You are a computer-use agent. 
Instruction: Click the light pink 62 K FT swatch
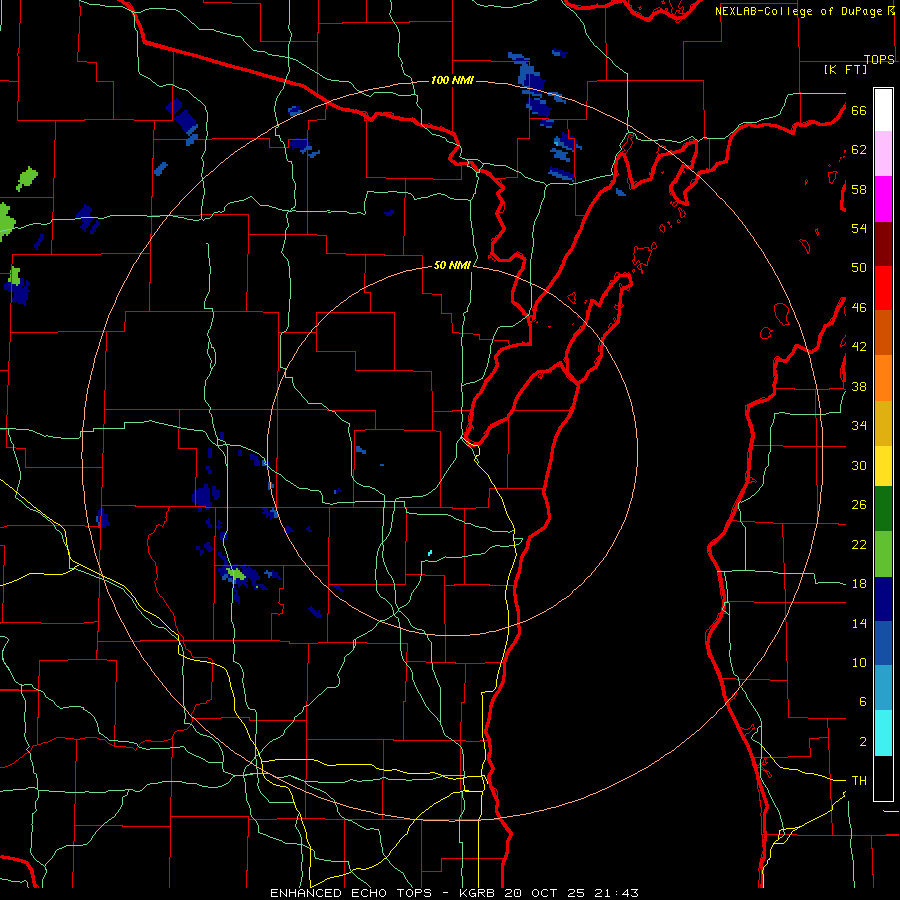click(x=883, y=154)
